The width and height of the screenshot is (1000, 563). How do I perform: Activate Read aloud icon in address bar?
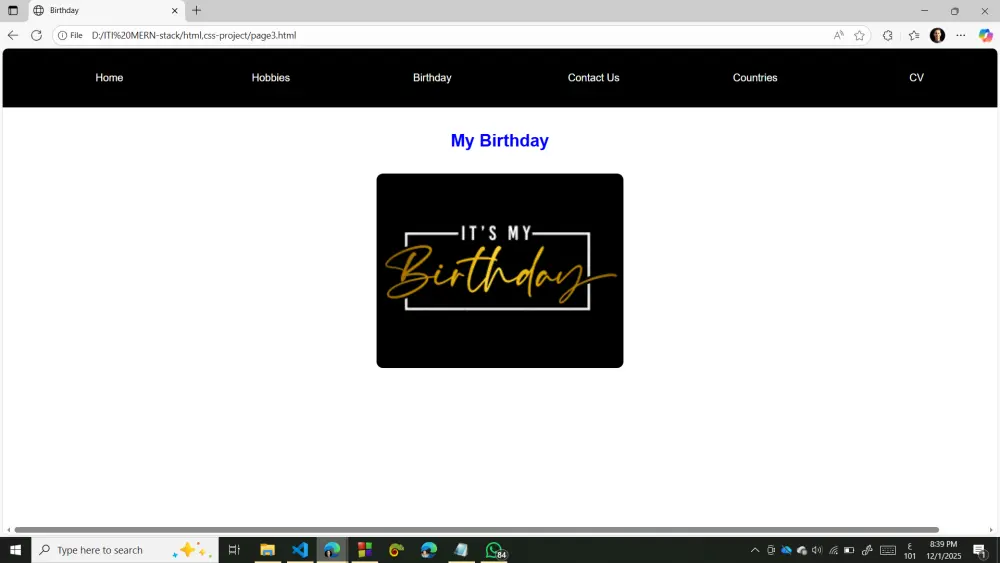pos(839,36)
